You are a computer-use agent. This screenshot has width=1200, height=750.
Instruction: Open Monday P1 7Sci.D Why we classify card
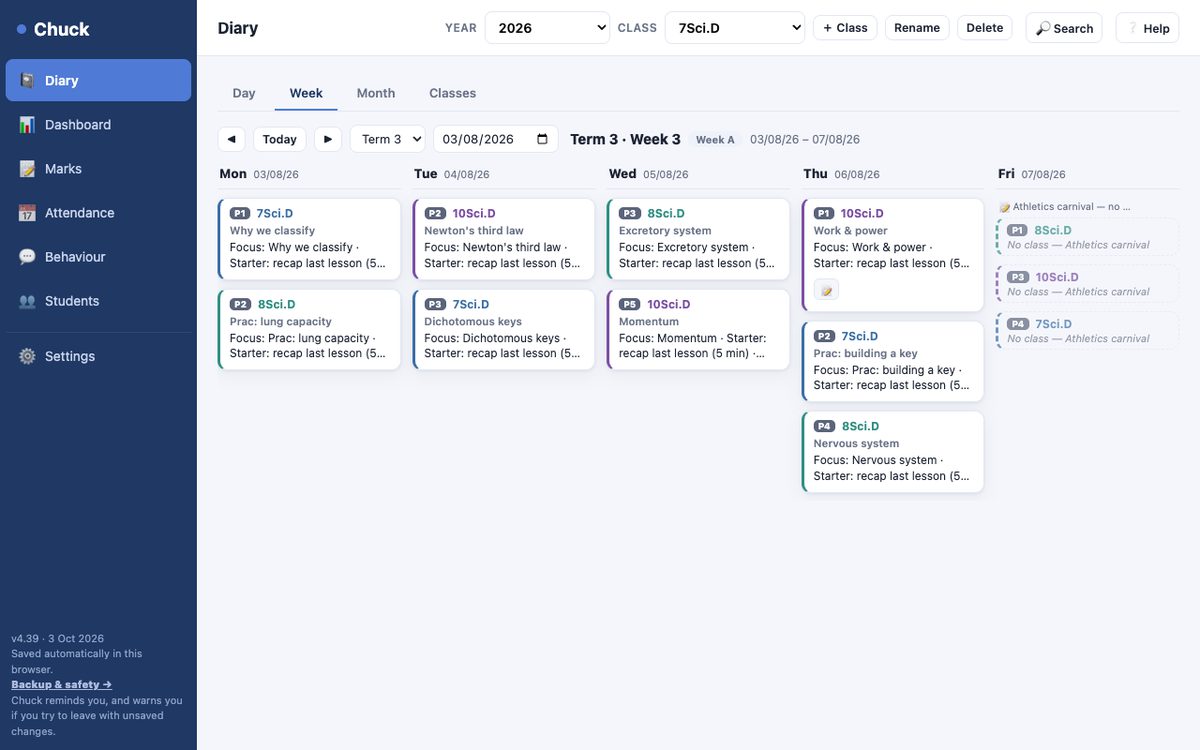pyautogui.click(x=310, y=239)
